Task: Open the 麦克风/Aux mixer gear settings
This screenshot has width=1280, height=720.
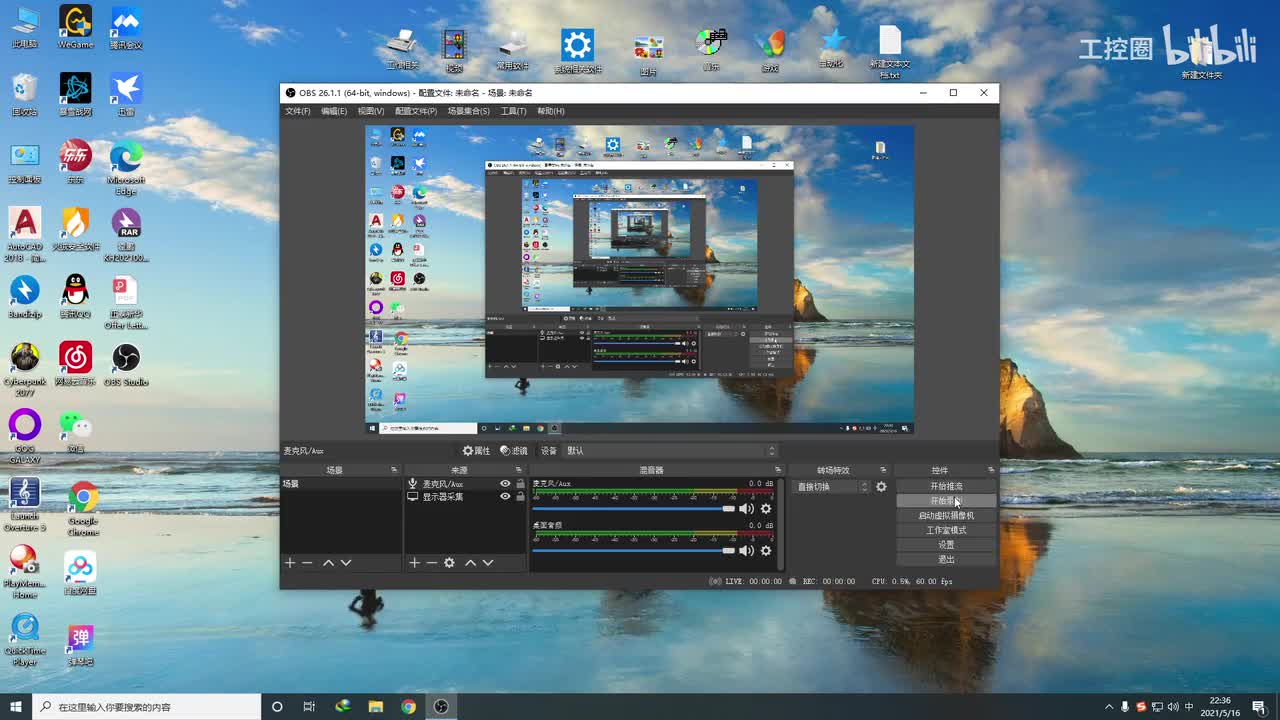Action: (766, 509)
